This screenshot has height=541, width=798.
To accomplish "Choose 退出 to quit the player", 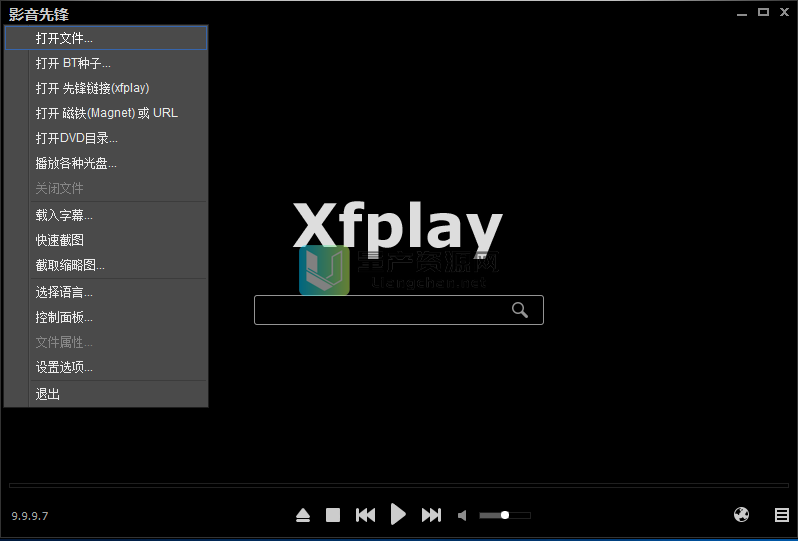I will [x=106, y=394].
